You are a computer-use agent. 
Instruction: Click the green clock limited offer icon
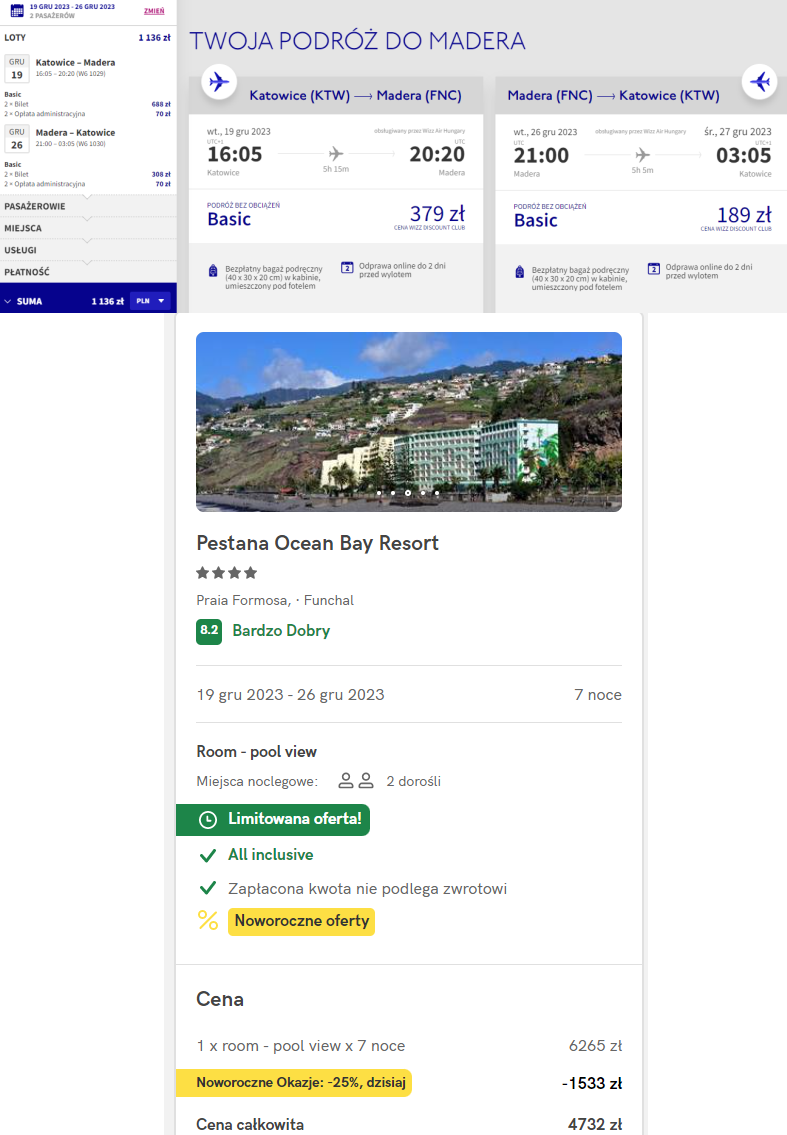tap(208, 820)
